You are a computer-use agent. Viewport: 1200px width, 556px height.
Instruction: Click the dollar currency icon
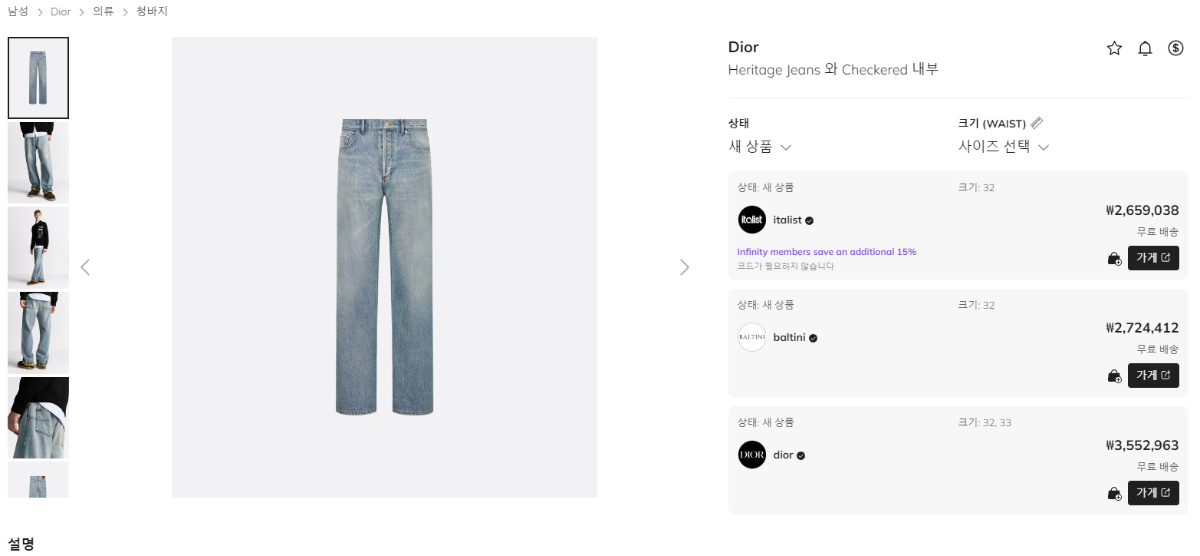coord(1176,48)
